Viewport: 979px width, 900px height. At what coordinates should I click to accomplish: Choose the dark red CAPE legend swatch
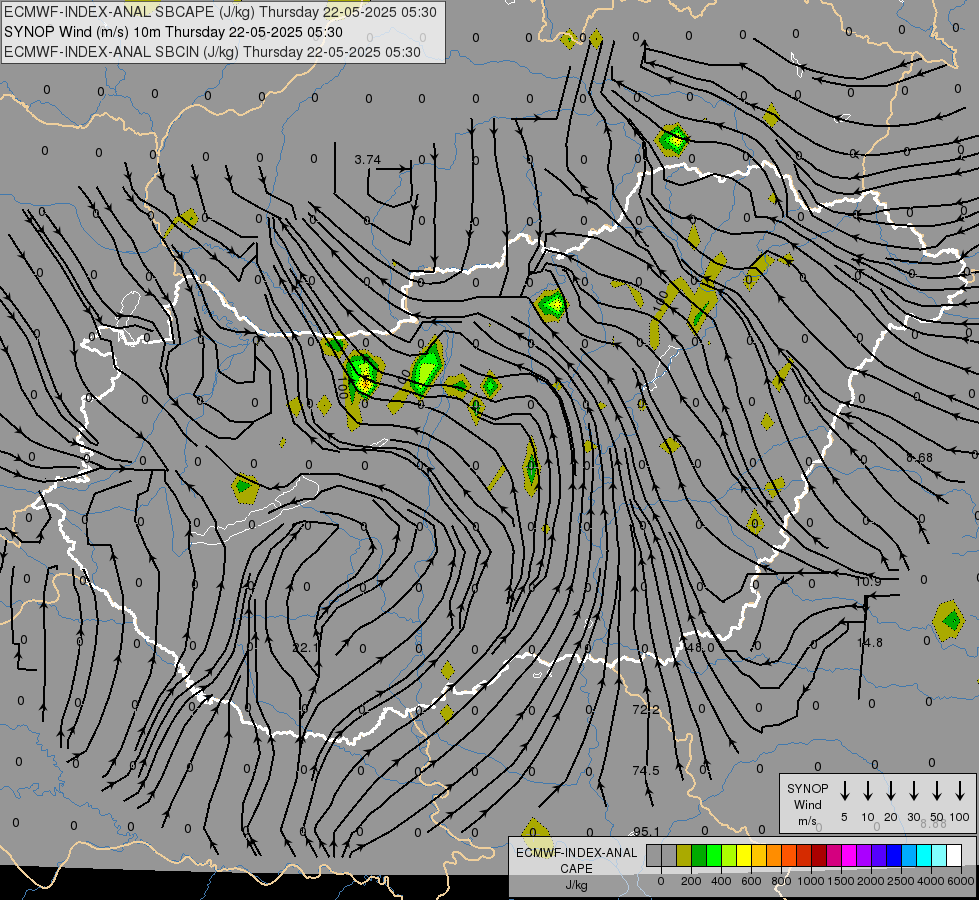click(819, 856)
